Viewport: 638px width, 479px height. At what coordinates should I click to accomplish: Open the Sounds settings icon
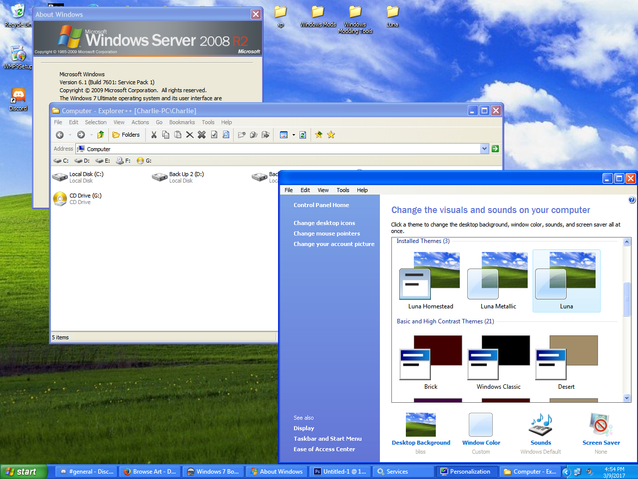point(541,424)
